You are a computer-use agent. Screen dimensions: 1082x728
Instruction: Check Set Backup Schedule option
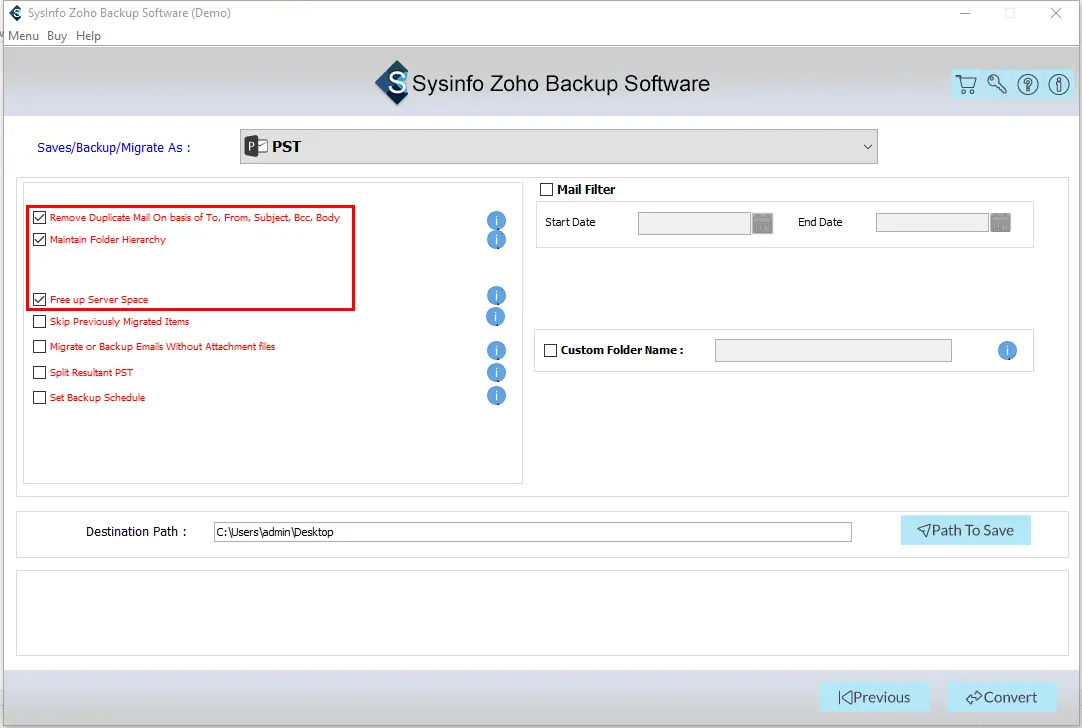click(x=39, y=397)
